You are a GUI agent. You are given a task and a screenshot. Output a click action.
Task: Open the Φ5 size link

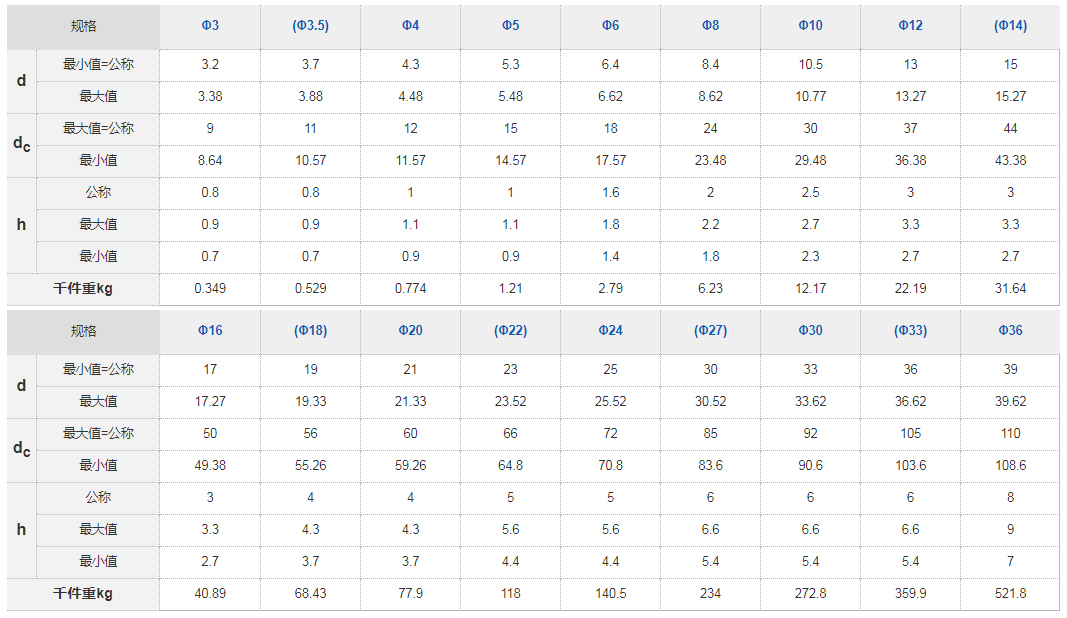pos(510,25)
